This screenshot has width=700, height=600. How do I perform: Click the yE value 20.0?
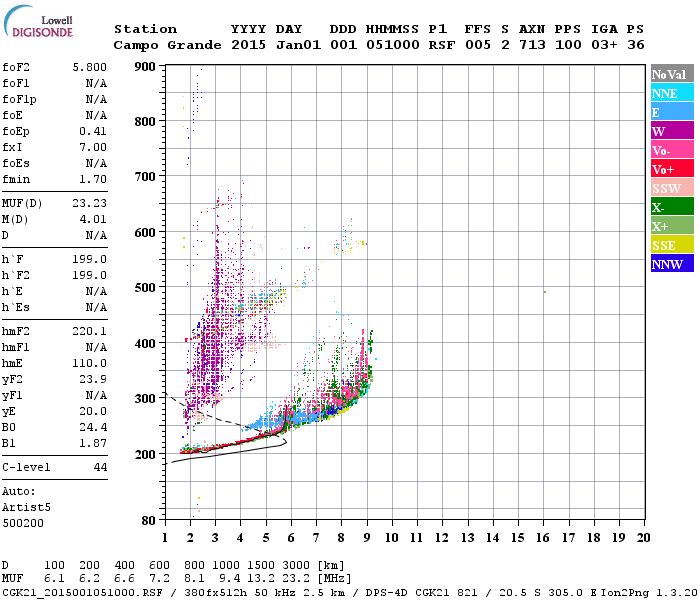pyautogui.click(x=93, y=411)
